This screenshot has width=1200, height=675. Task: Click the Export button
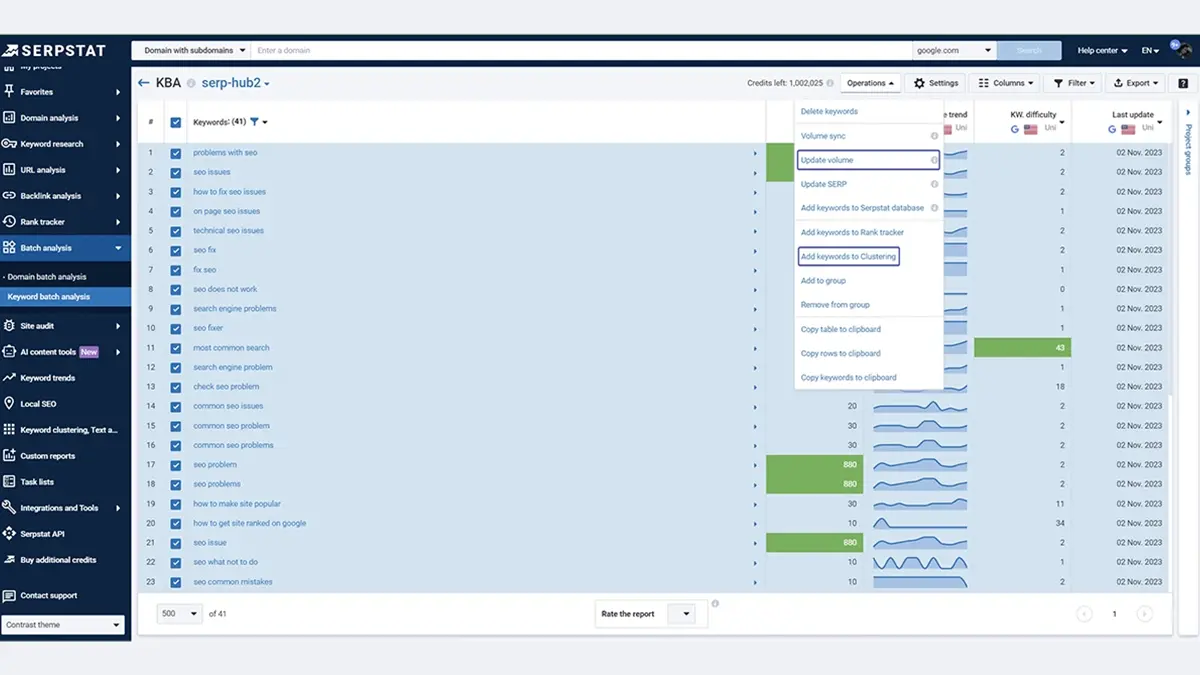[1134, 83]
